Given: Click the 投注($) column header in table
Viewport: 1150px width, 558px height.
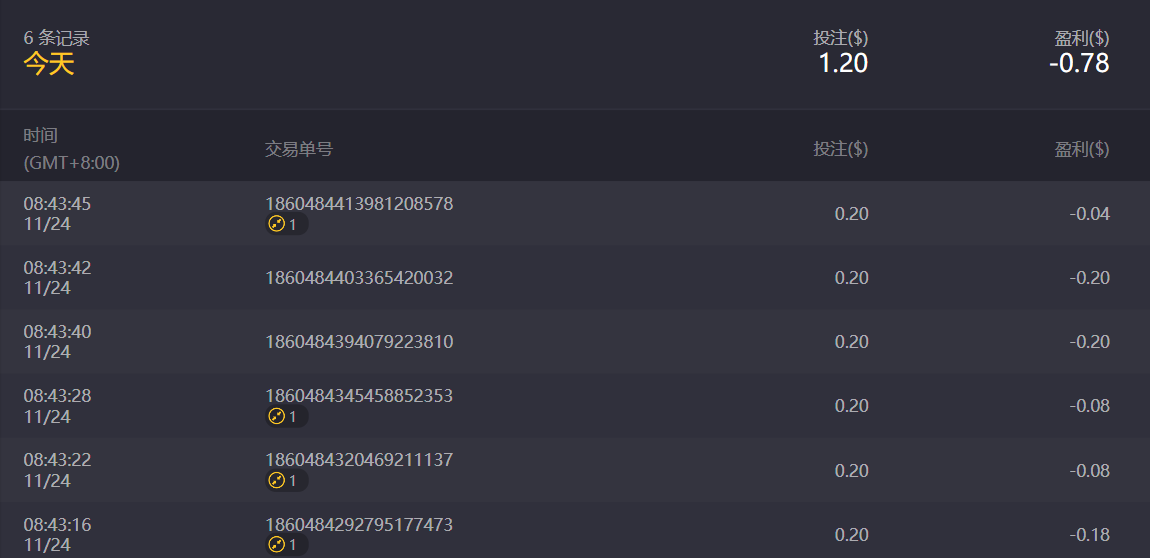Looking at the screenshot, I should 840,149.
